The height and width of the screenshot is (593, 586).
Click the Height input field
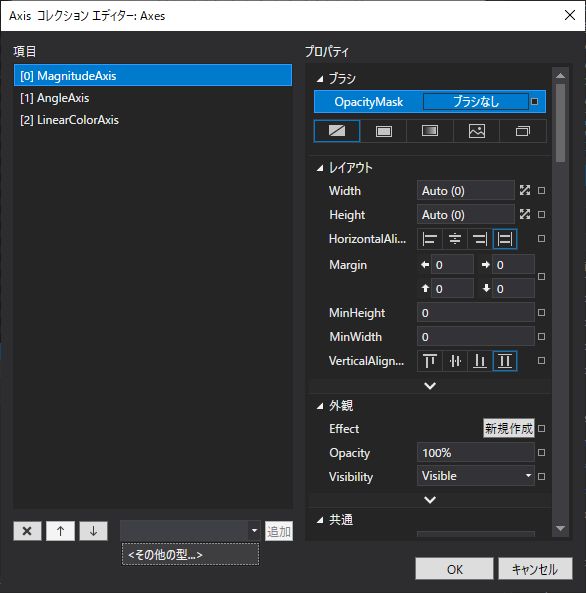coord(466,214)
